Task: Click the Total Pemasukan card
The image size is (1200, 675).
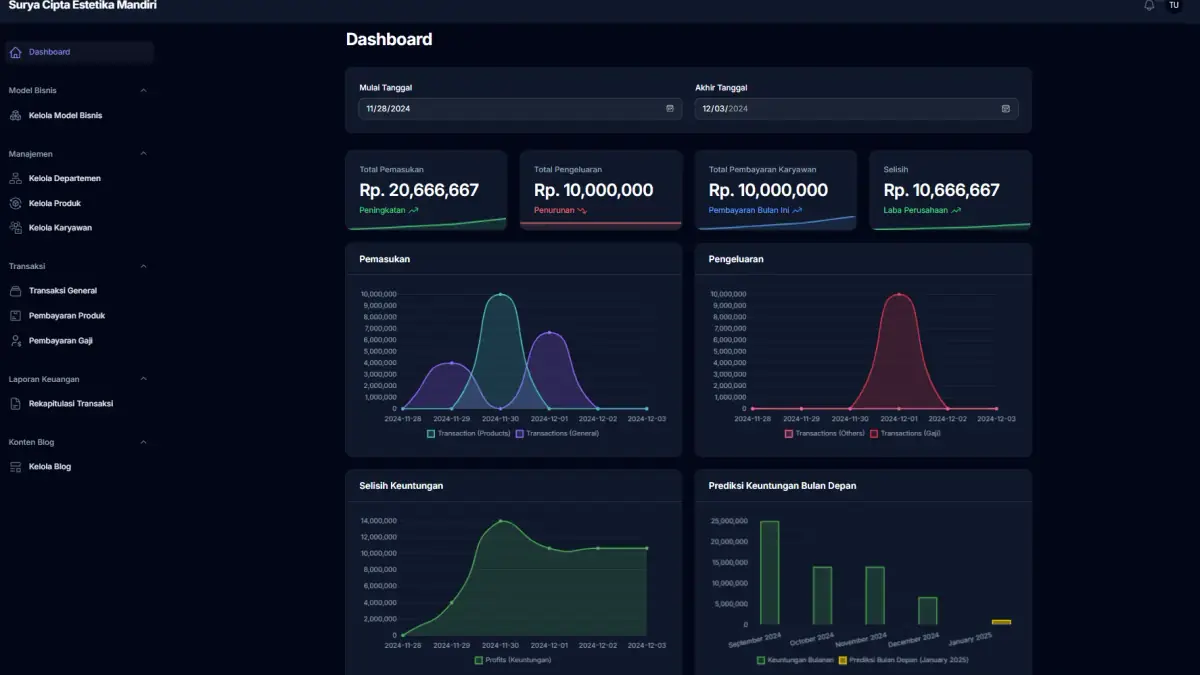Action: click(x=426, y=190)
